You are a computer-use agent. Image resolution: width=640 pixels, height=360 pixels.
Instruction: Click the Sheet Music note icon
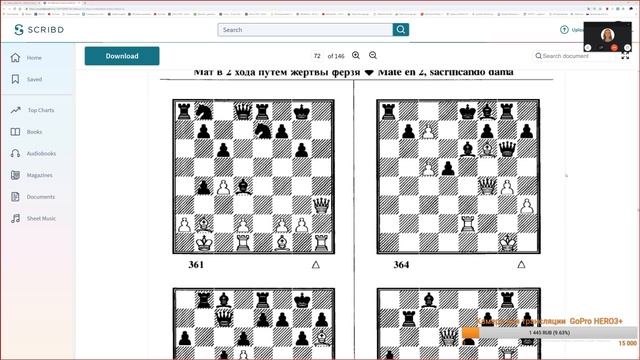(x=16, y=218)
